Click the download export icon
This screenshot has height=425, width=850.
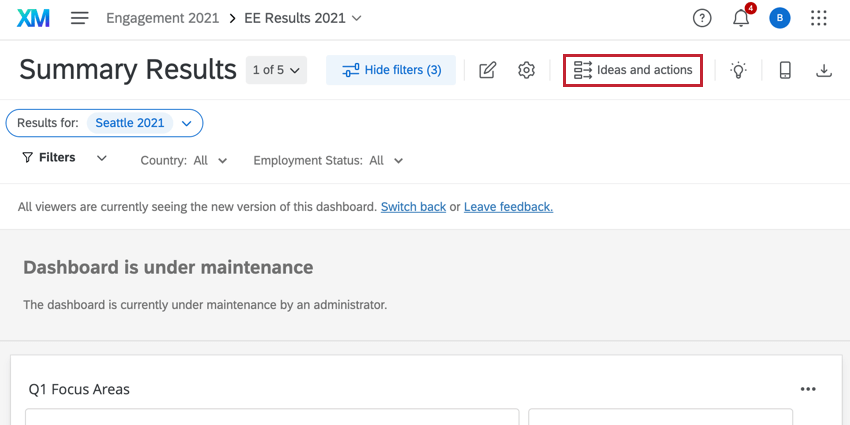pyautogui.click(x=824, y=70)
